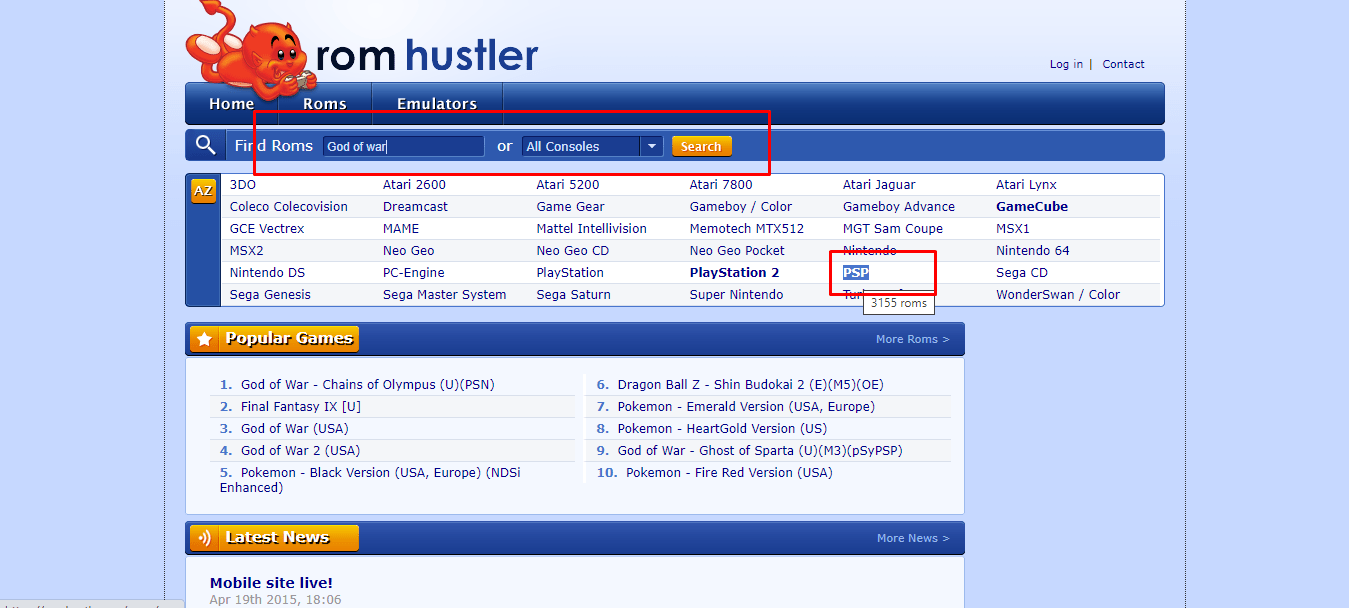
Task: Choose MSX1 console
Action: (1013, 229)
